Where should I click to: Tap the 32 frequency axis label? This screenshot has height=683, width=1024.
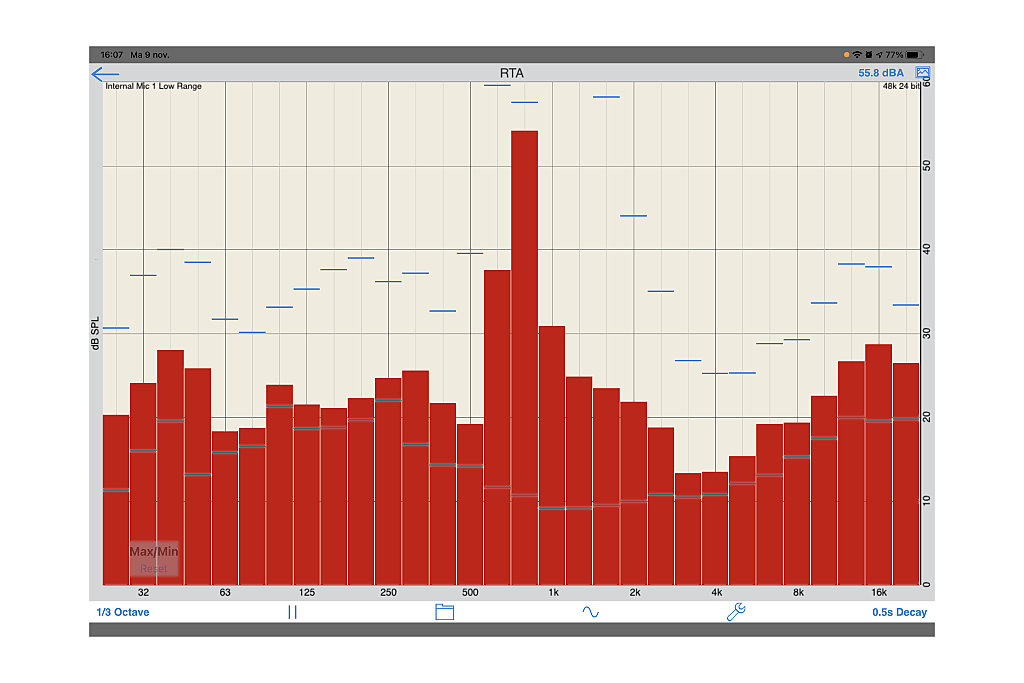(143, 592)
